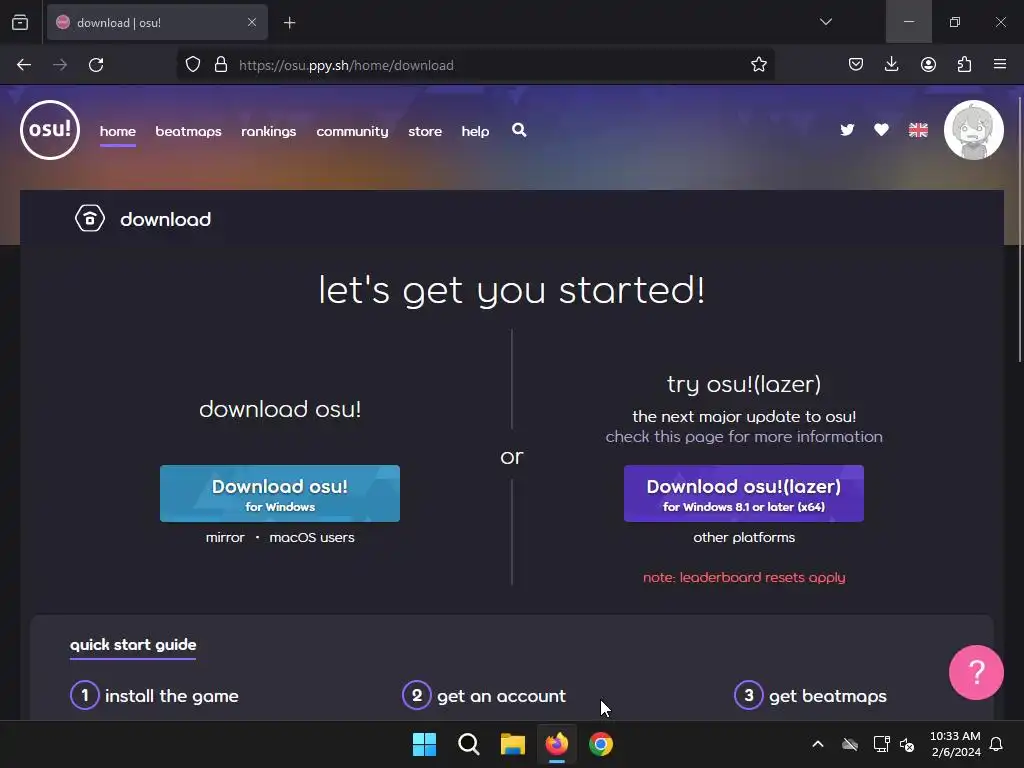Save the page to Pocket with the Pocket icon
The image size is (1024, 768).
856,65
